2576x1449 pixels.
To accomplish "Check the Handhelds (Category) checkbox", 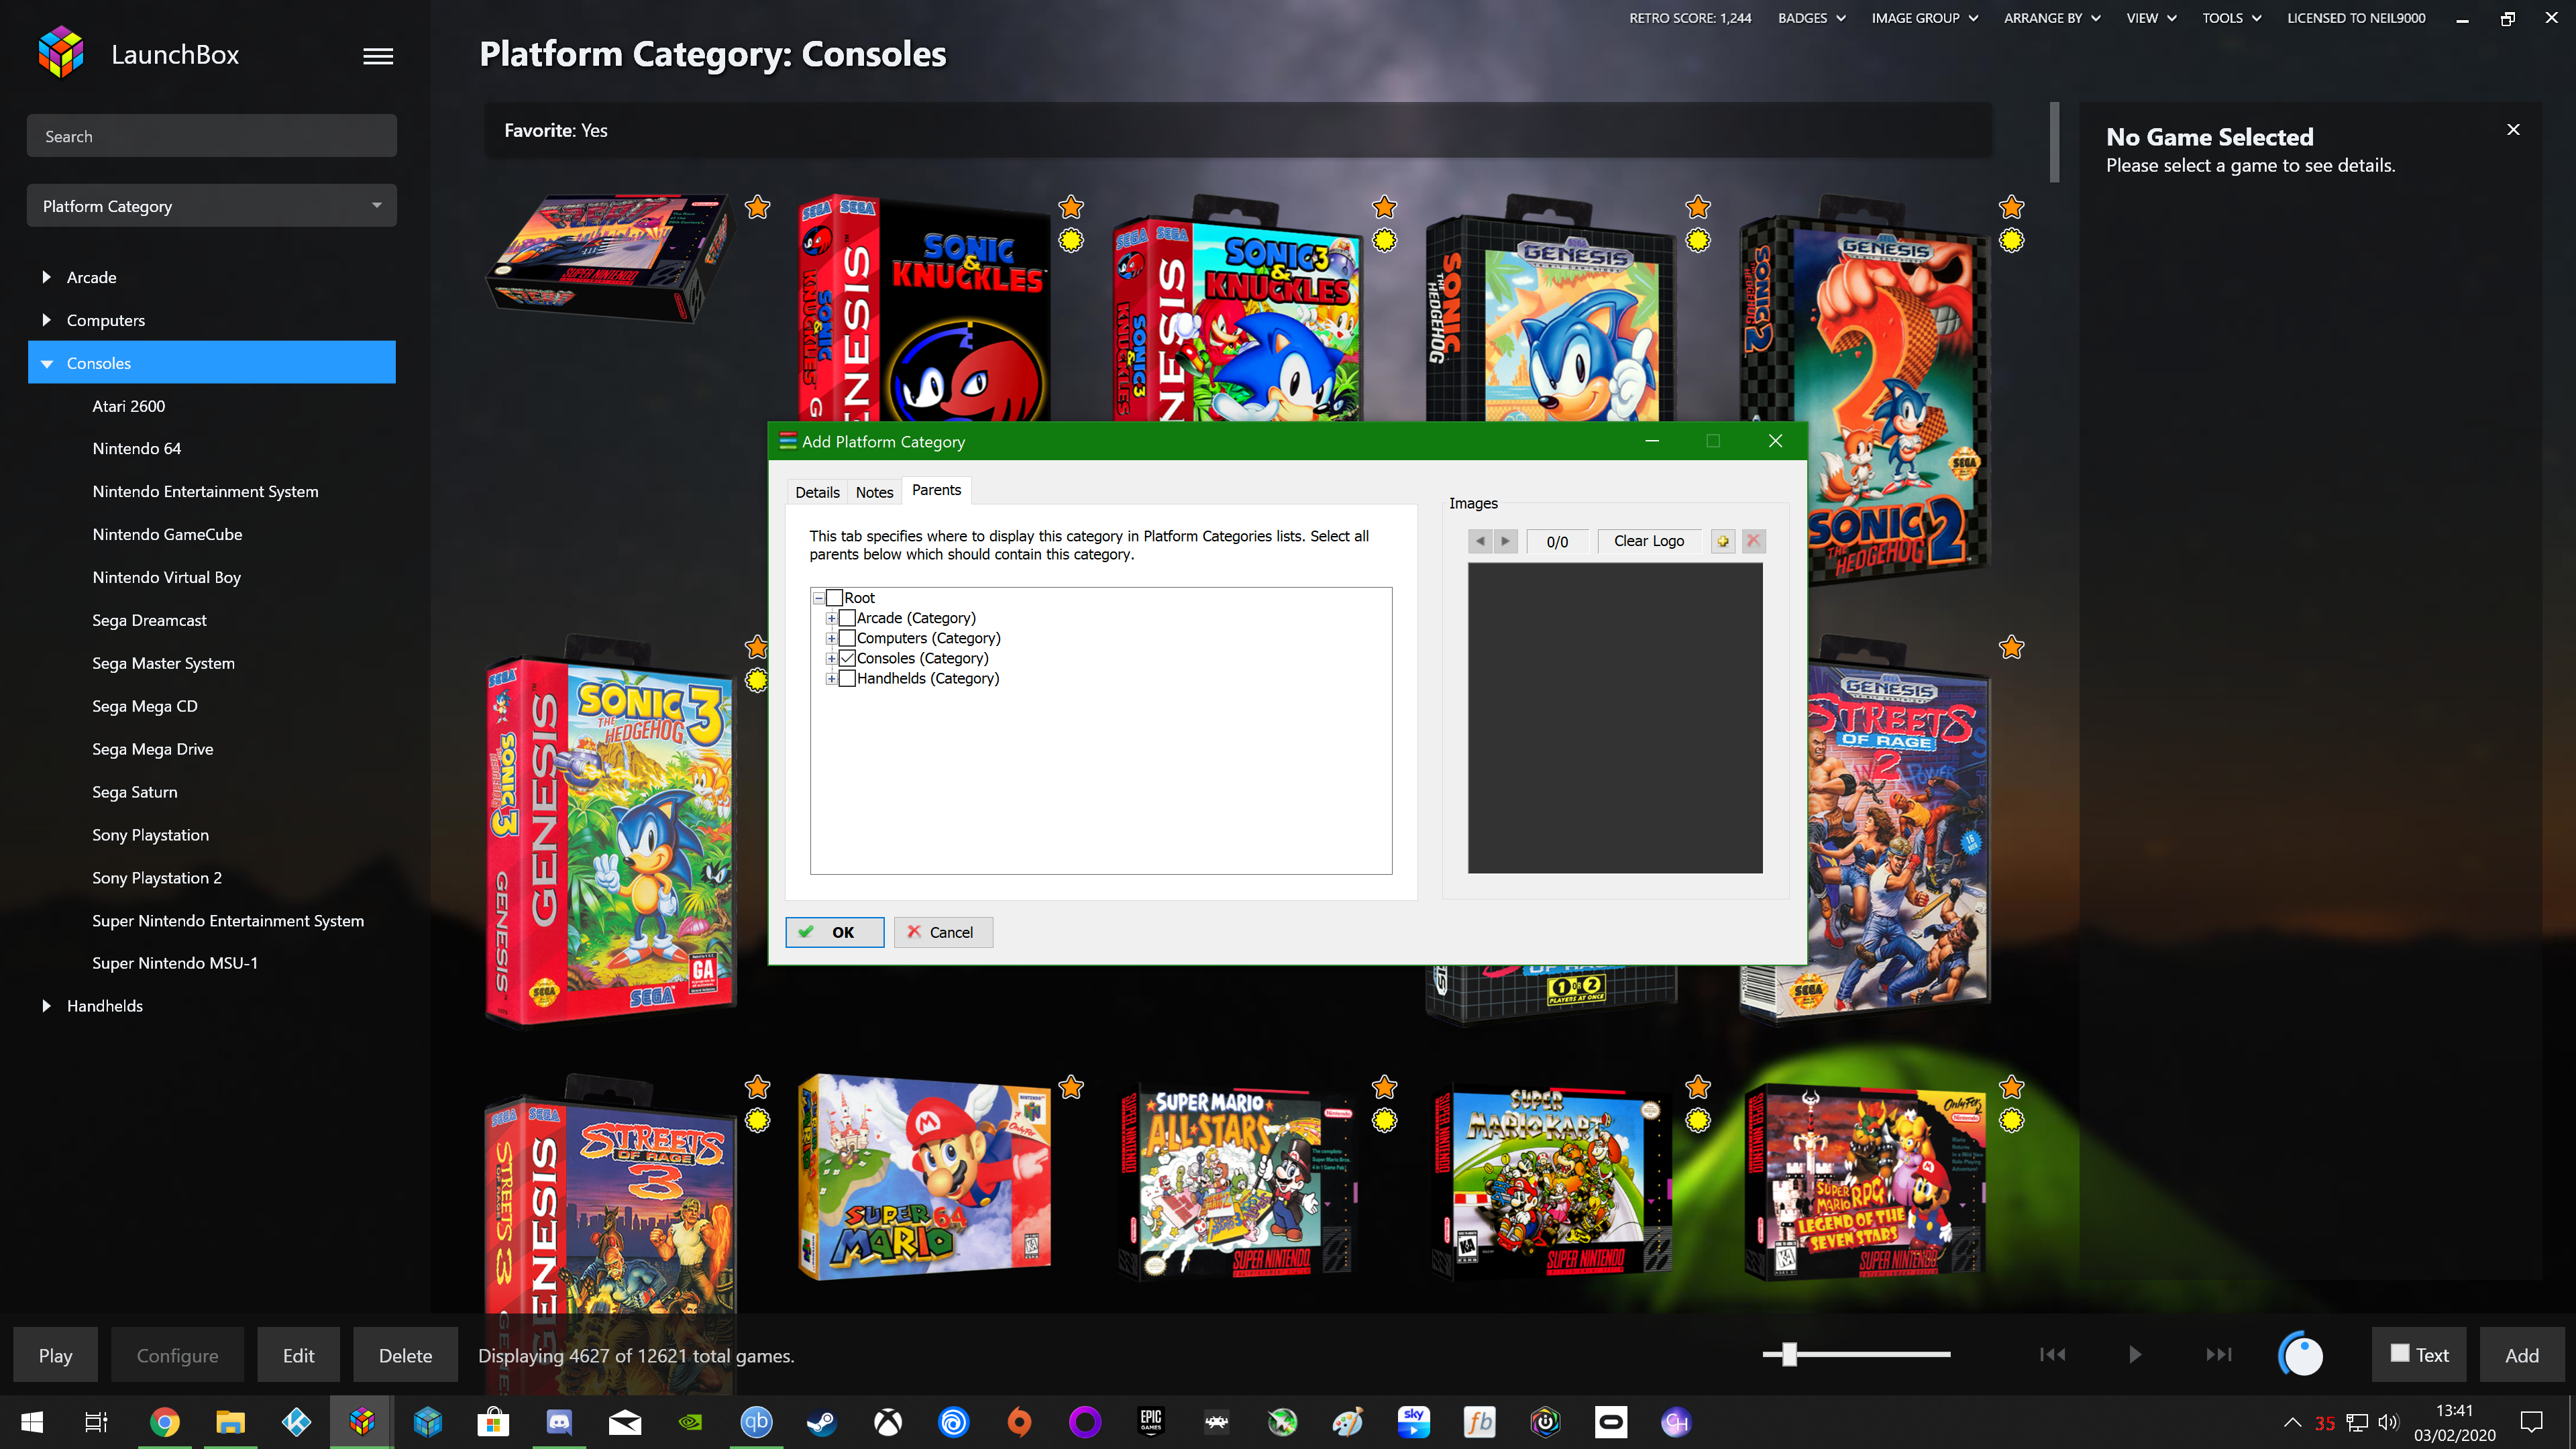I will [x=847, y=678].
